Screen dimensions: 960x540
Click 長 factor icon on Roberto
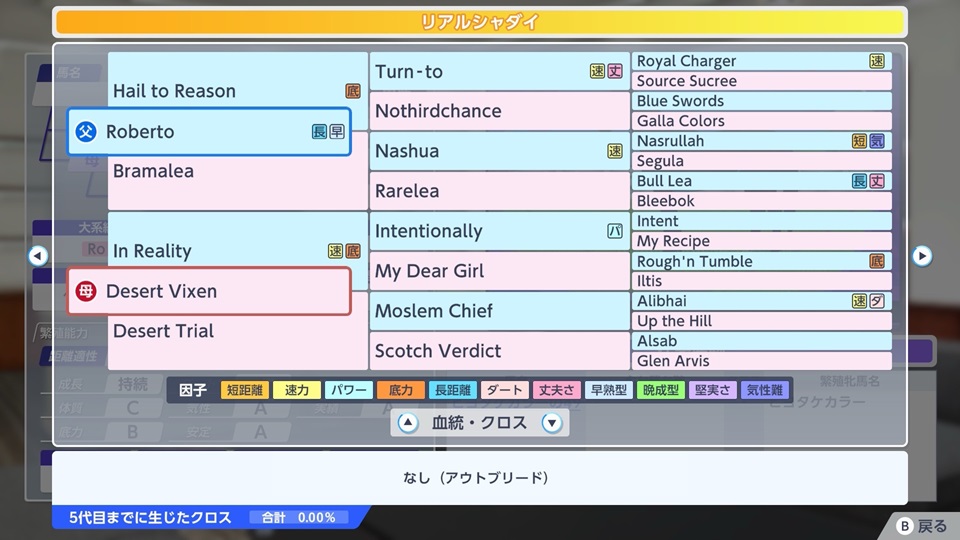(320, 132)
